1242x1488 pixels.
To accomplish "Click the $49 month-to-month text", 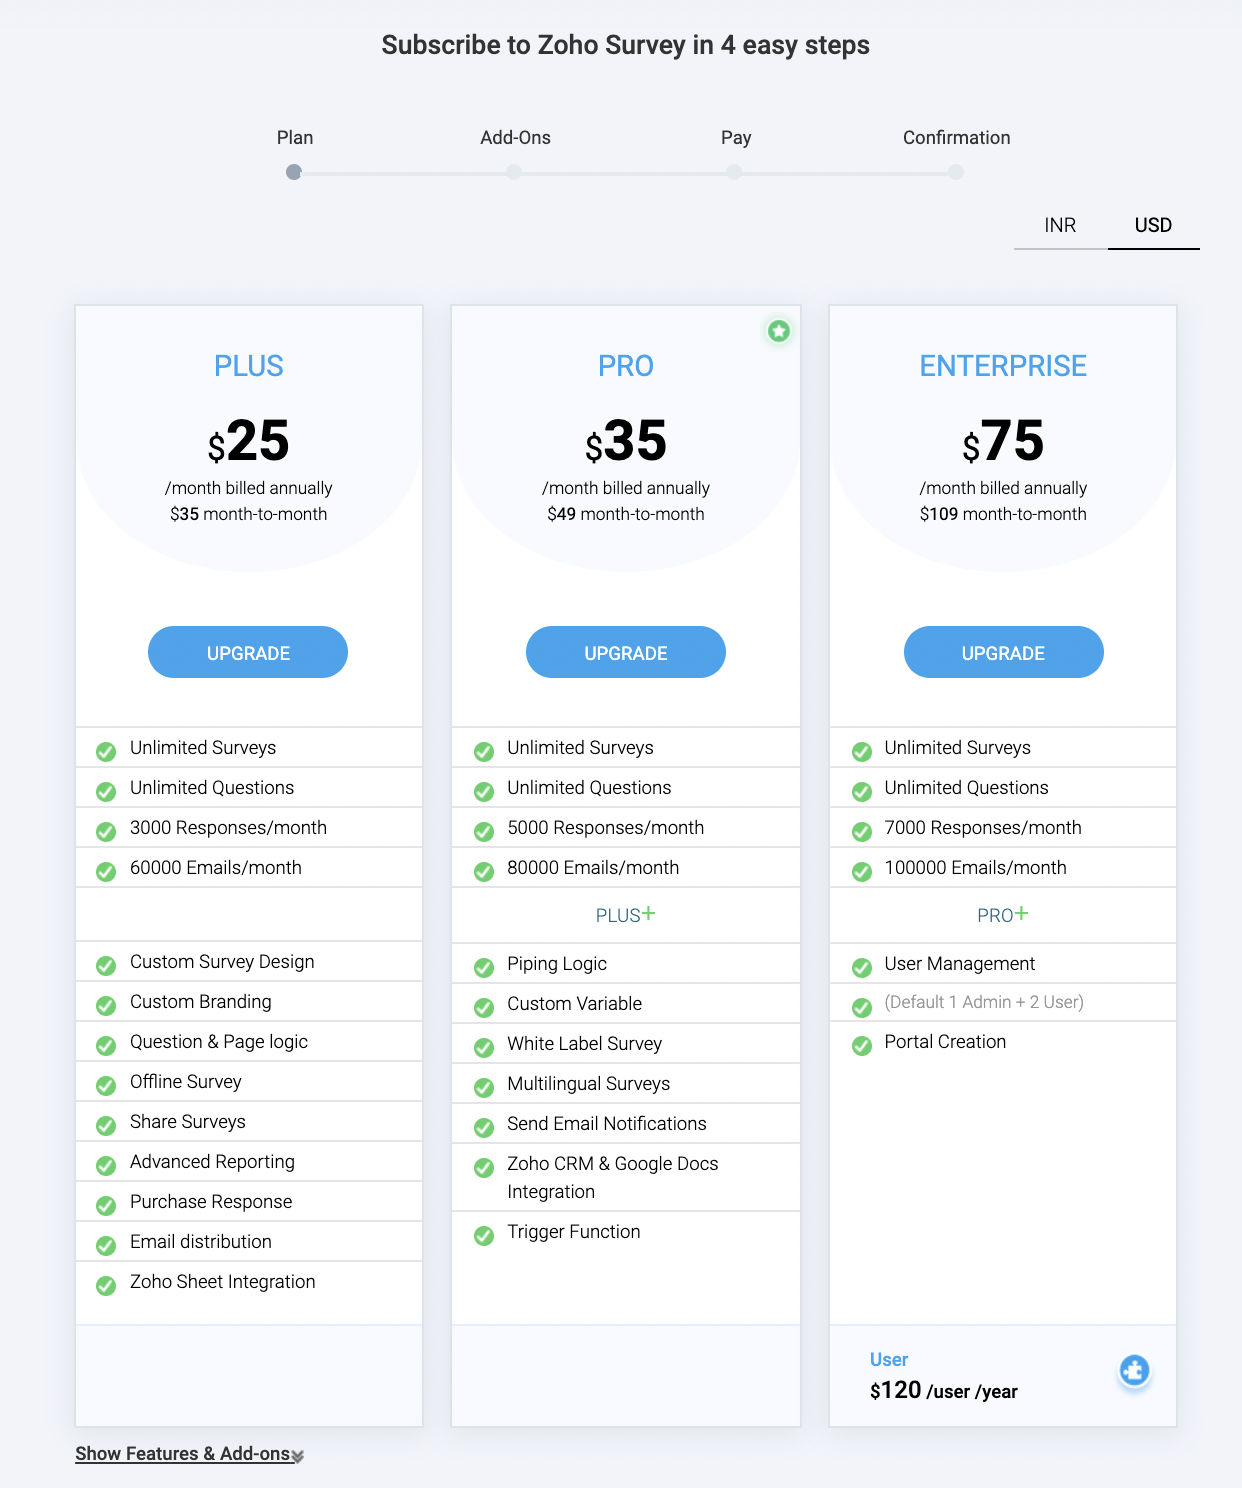I will [x=626, y=514].
